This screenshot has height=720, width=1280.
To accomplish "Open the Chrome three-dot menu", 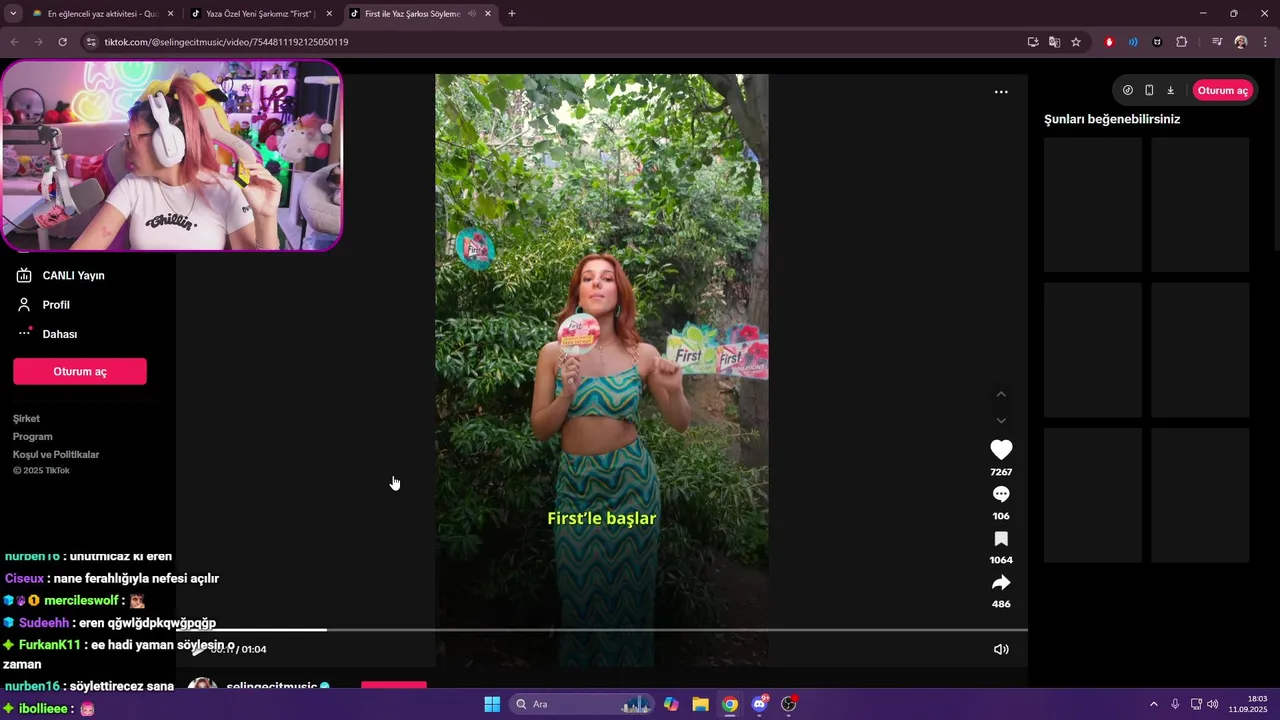I will click(1265, 42).
